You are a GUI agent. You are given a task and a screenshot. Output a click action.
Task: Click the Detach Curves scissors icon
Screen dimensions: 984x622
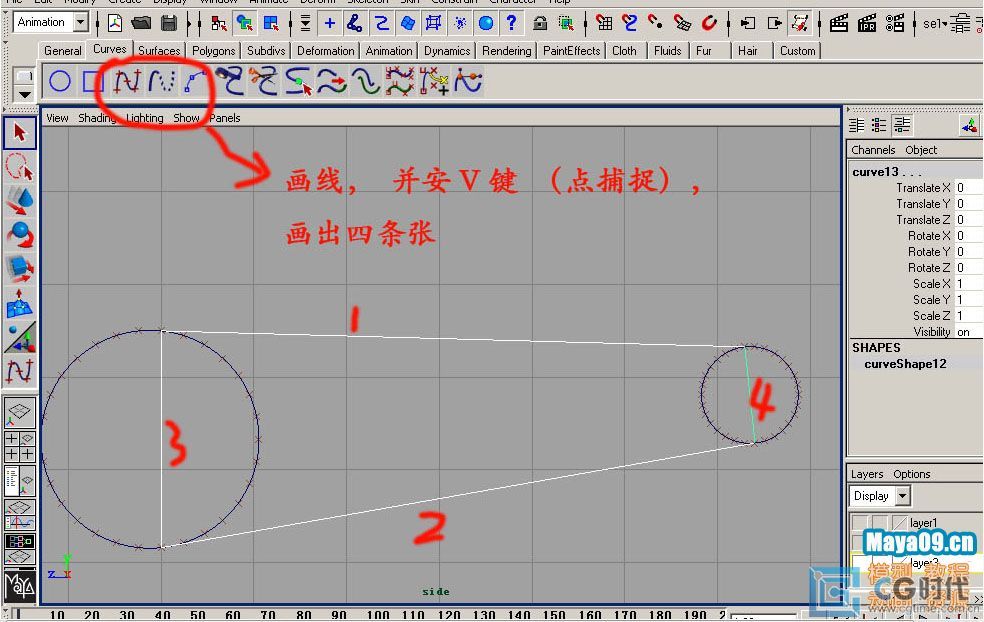click(264, 82)
